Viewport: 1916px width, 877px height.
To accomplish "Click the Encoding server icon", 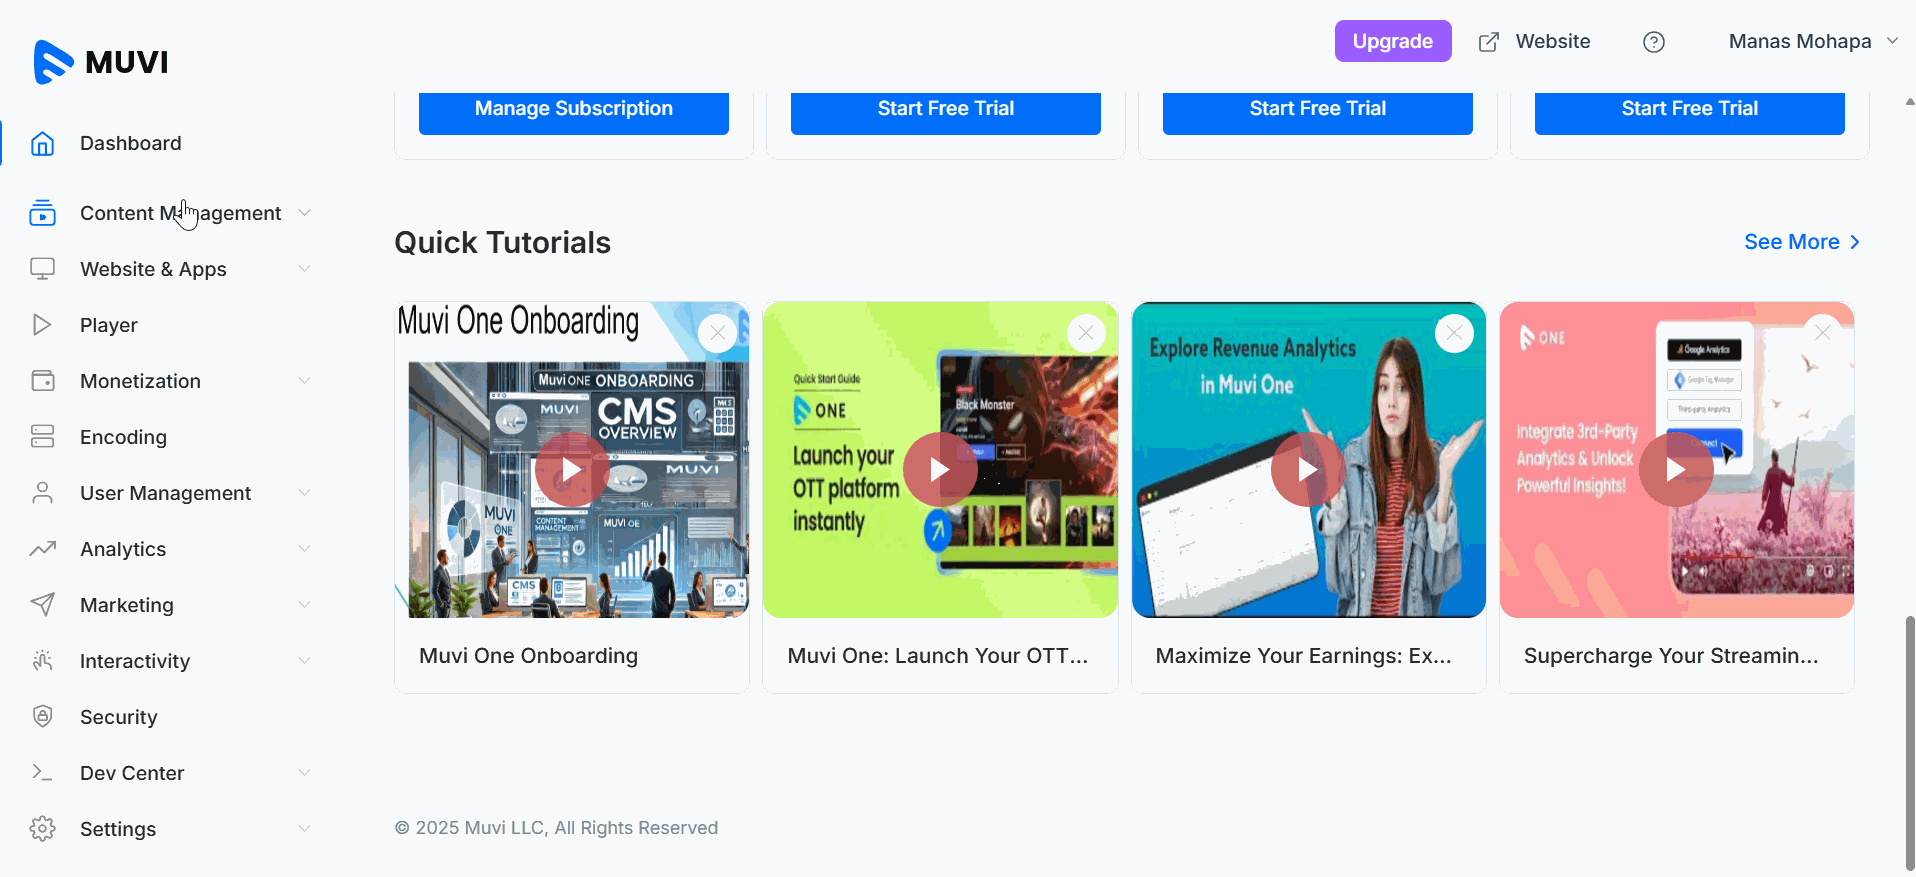I will [x=42, y=437].
